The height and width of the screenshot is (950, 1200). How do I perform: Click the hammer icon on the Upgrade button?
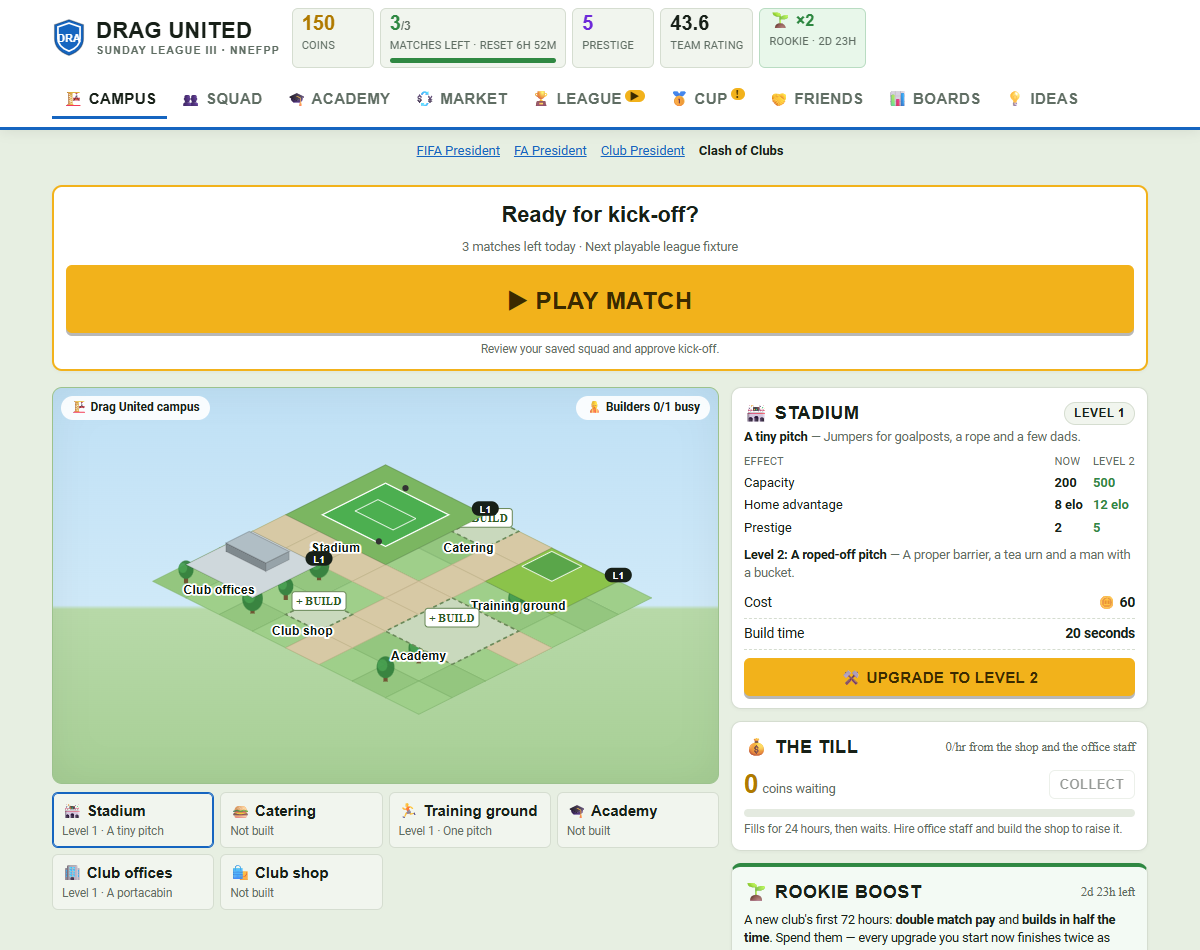click(x=851, y=677)
